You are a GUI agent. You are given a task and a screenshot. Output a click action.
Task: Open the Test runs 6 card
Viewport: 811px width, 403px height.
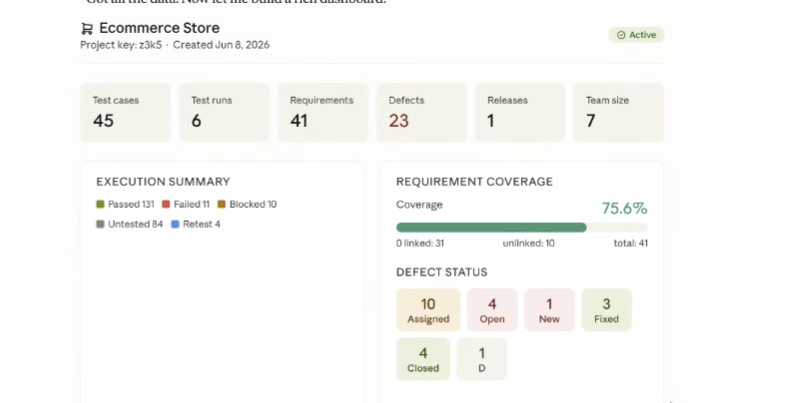pyautogui.click(x=224, y=112)
